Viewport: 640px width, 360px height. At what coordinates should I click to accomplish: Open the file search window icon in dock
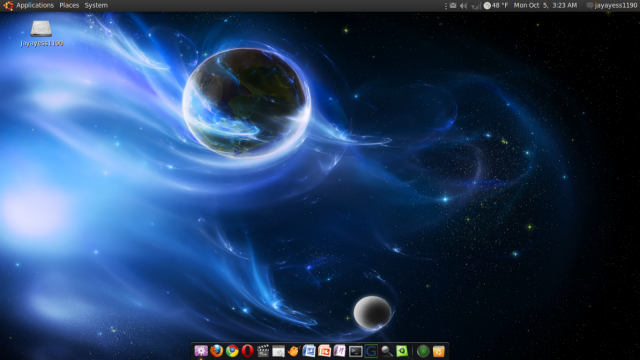pos(278,351)
